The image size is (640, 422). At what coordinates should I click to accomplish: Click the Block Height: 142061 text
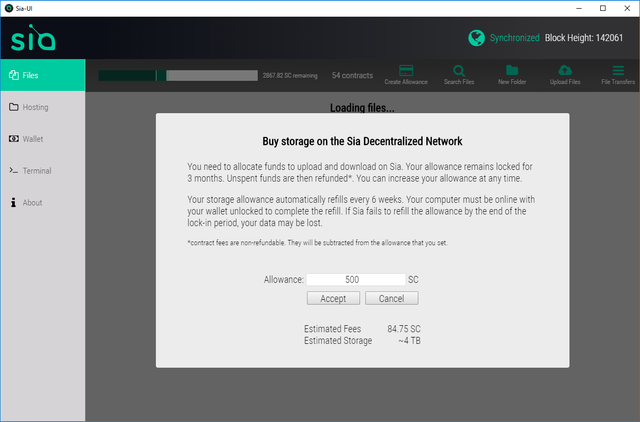[x=584, y=38]
